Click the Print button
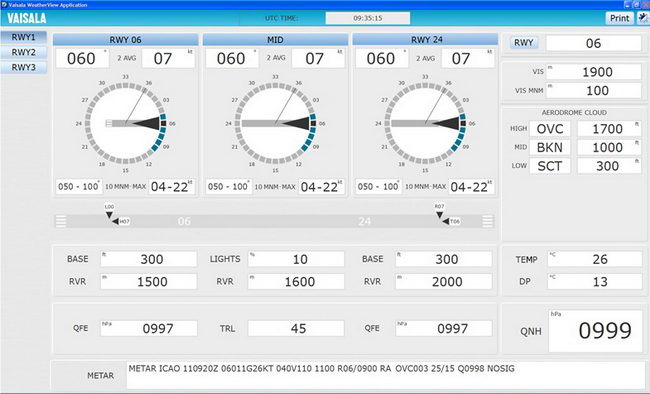 (620, 18)
